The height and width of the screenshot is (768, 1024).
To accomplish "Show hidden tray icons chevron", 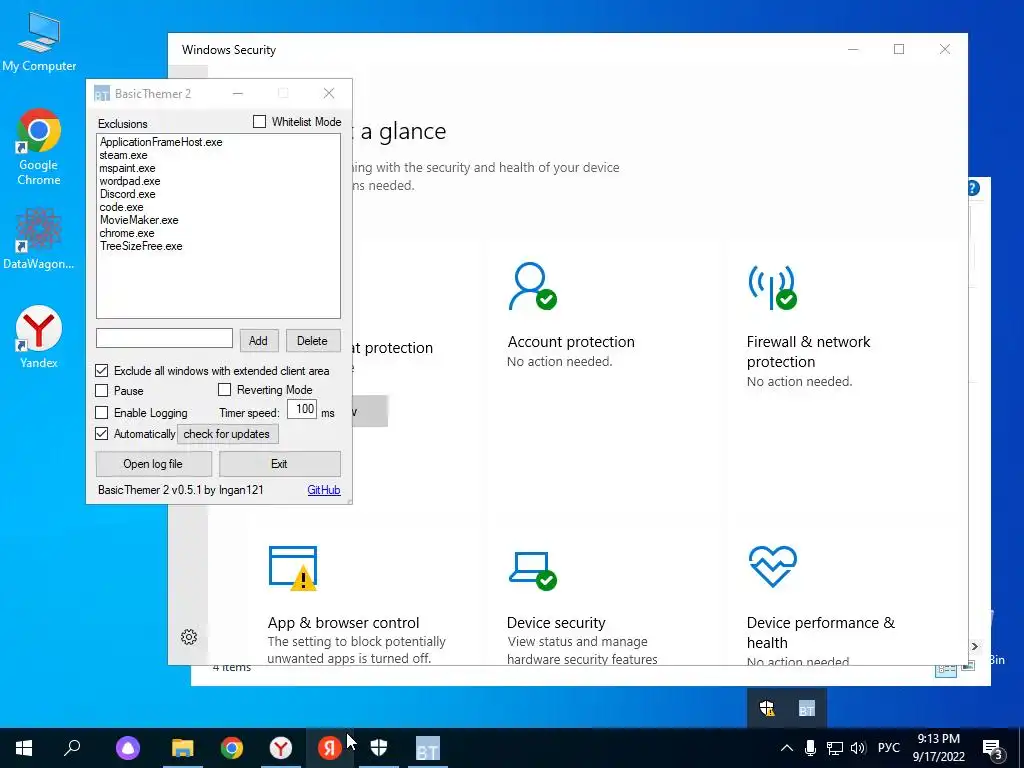I will [x=787, y=748].
